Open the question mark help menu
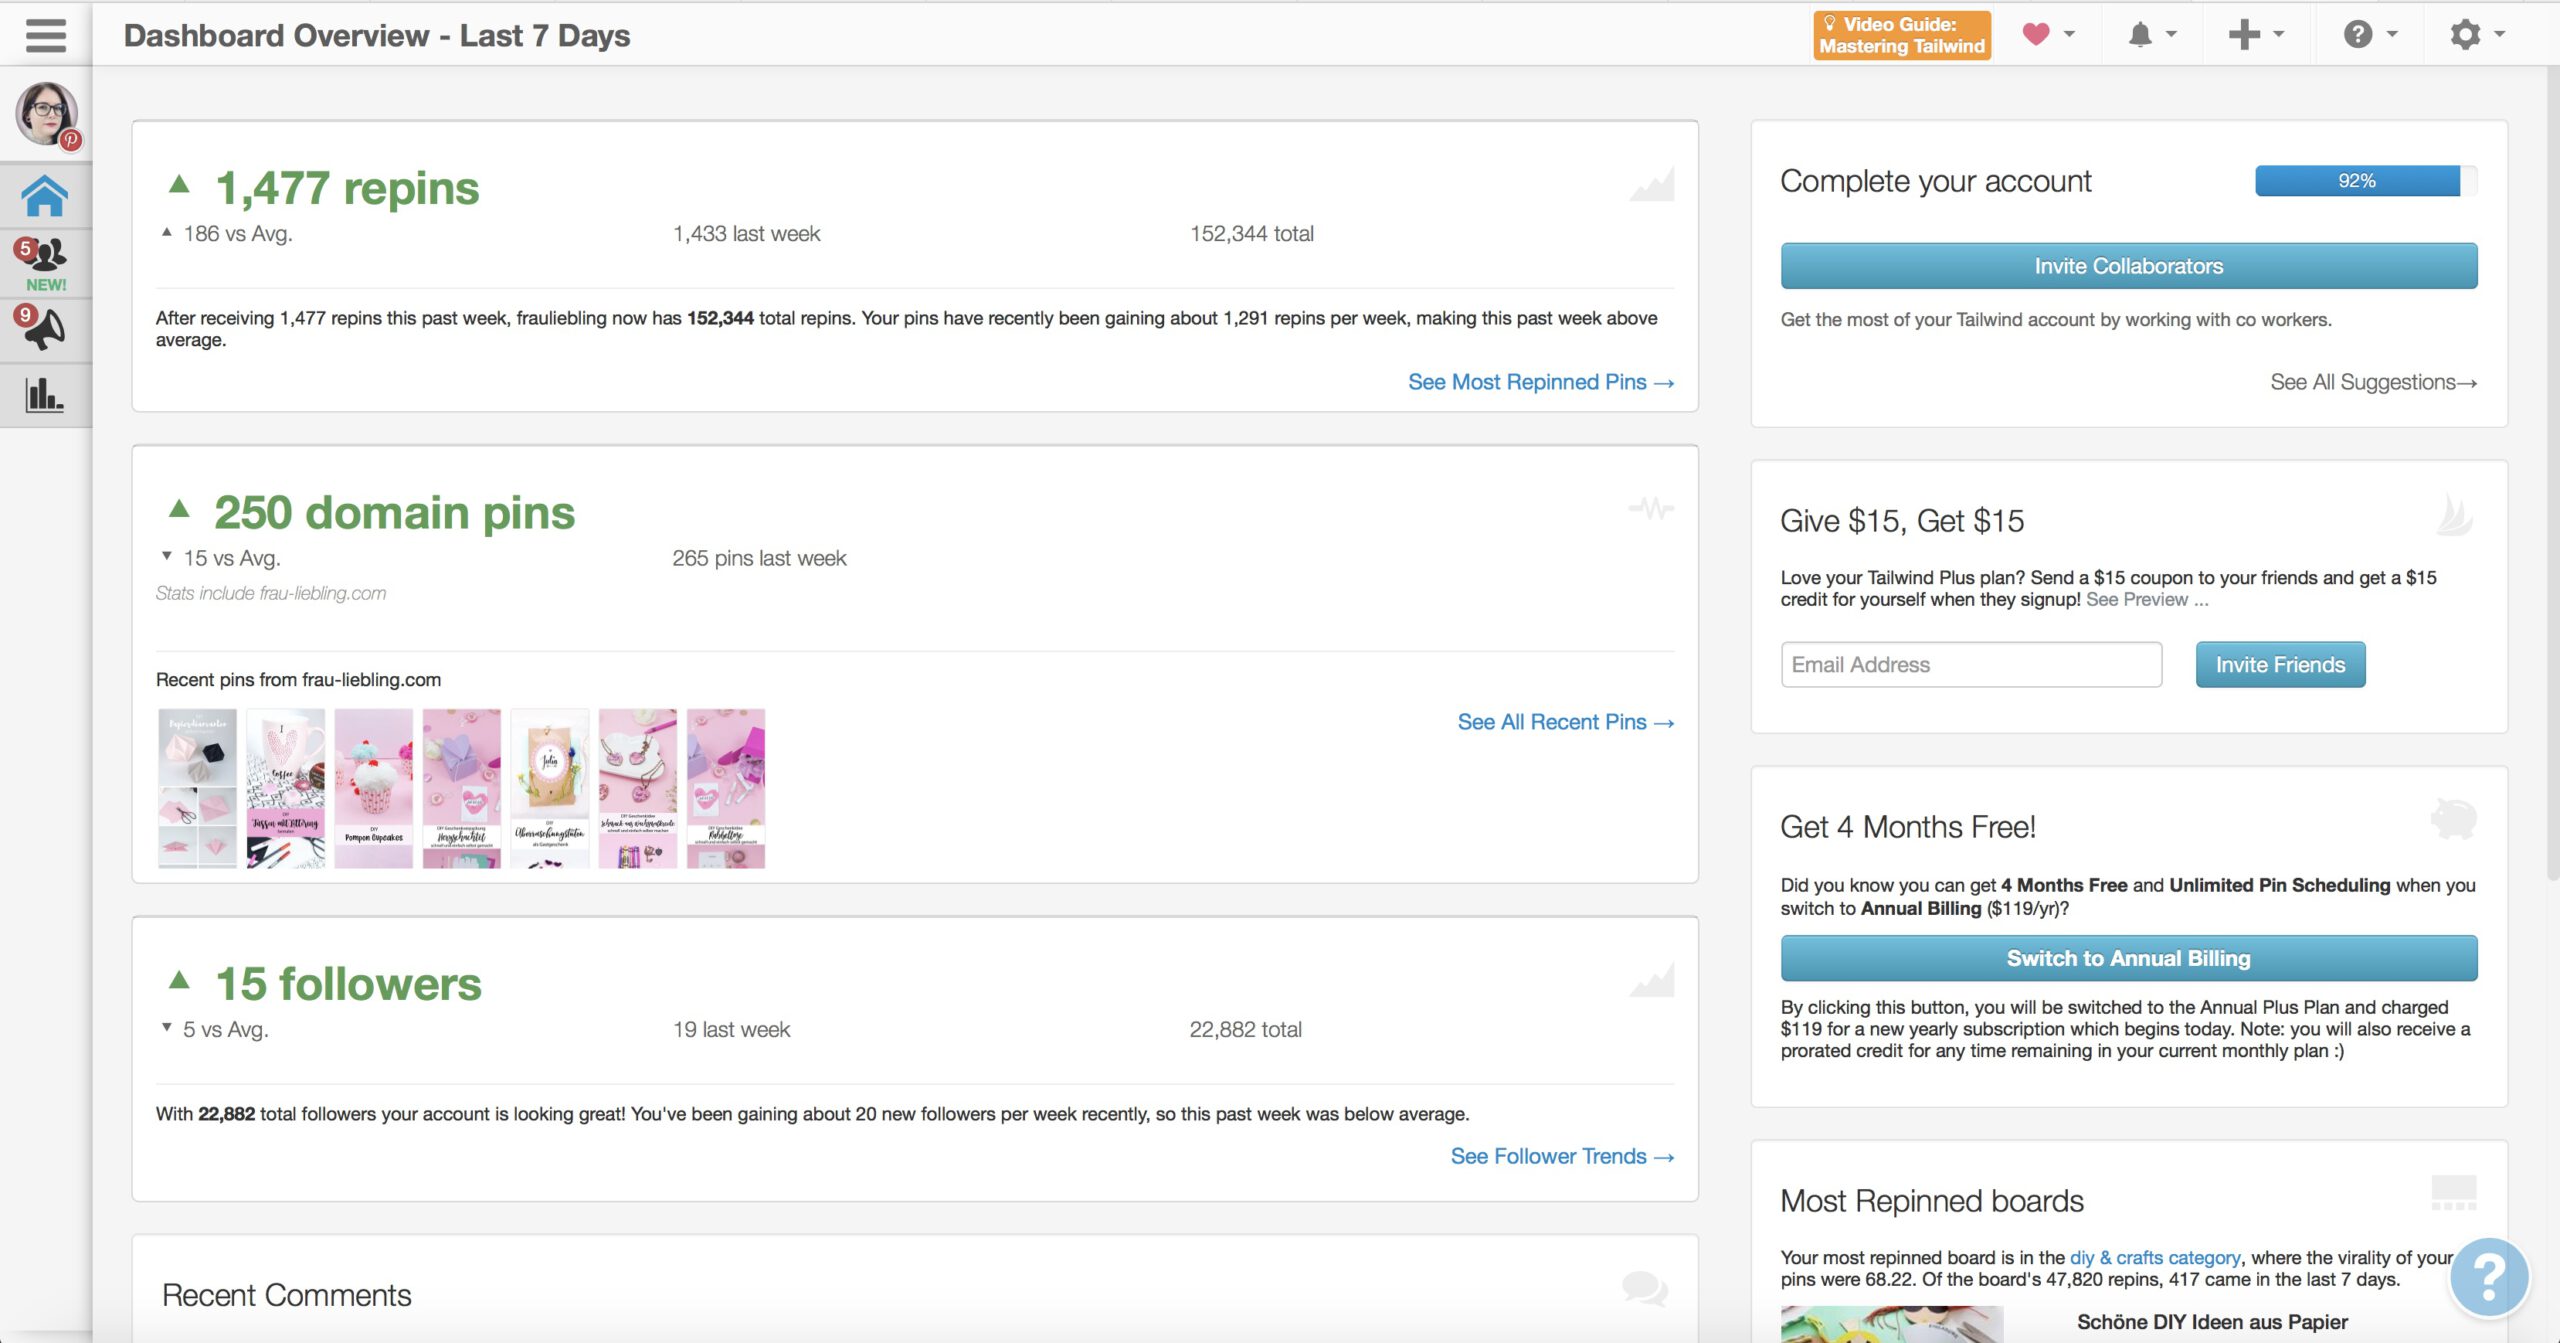 [x=2369, y=34]
